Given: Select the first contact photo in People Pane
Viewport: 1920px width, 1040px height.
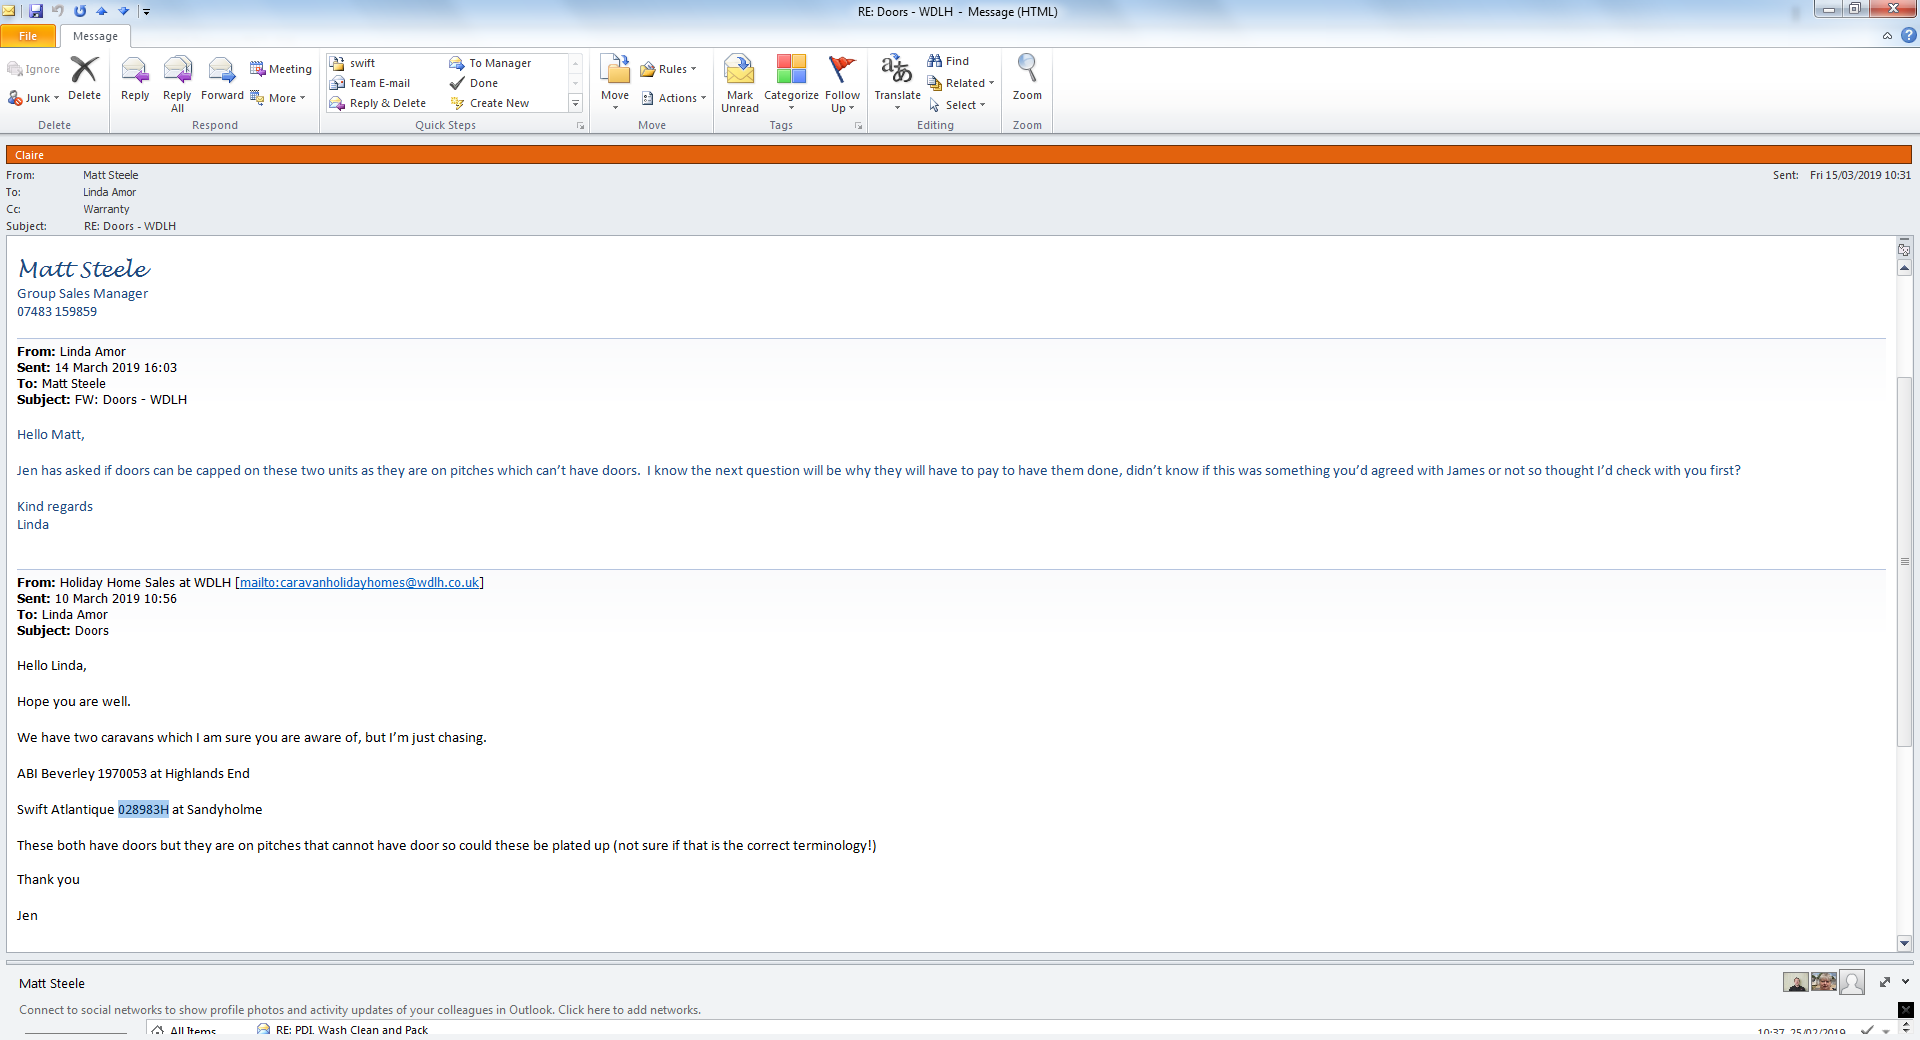Looking at the screenshot, I should (1796, 982).
